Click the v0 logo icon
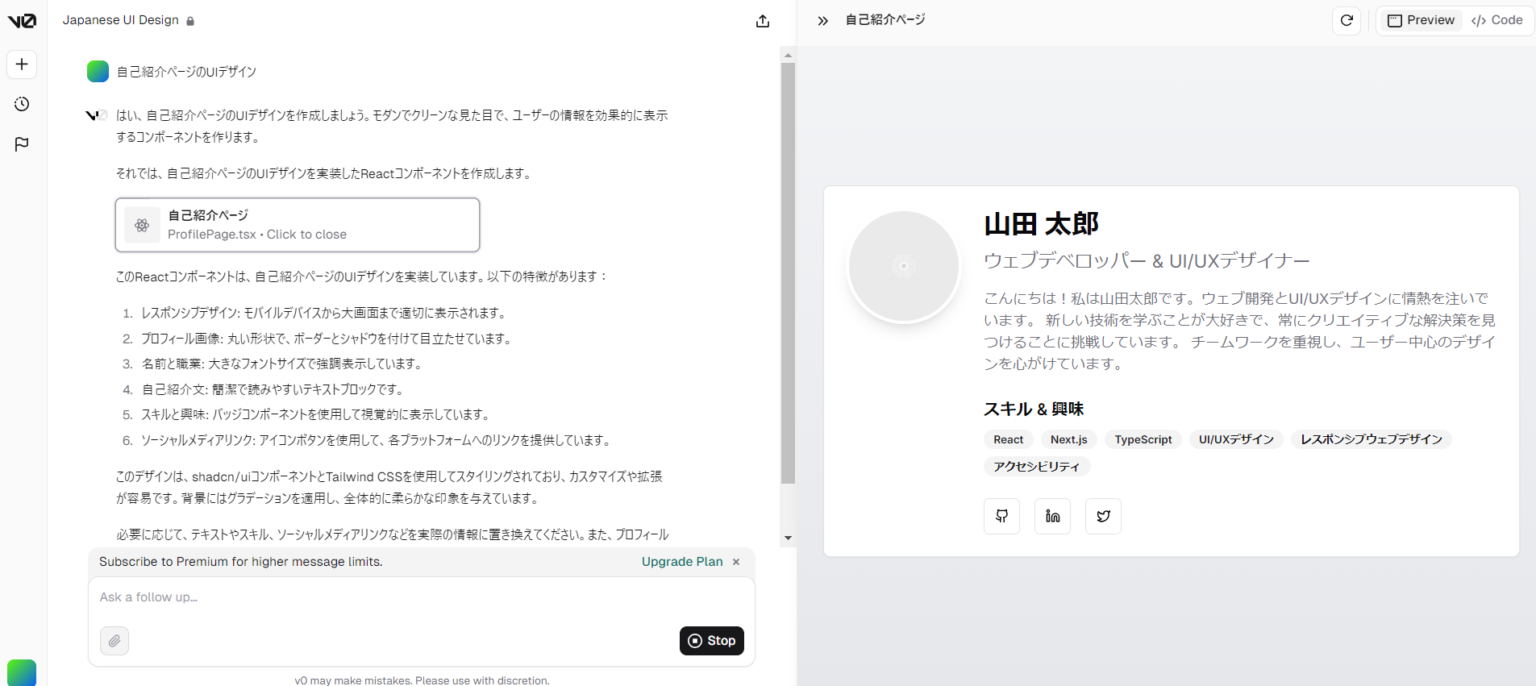The height and width of the screenshot is (686, 1536). click(x=22, y=21)
